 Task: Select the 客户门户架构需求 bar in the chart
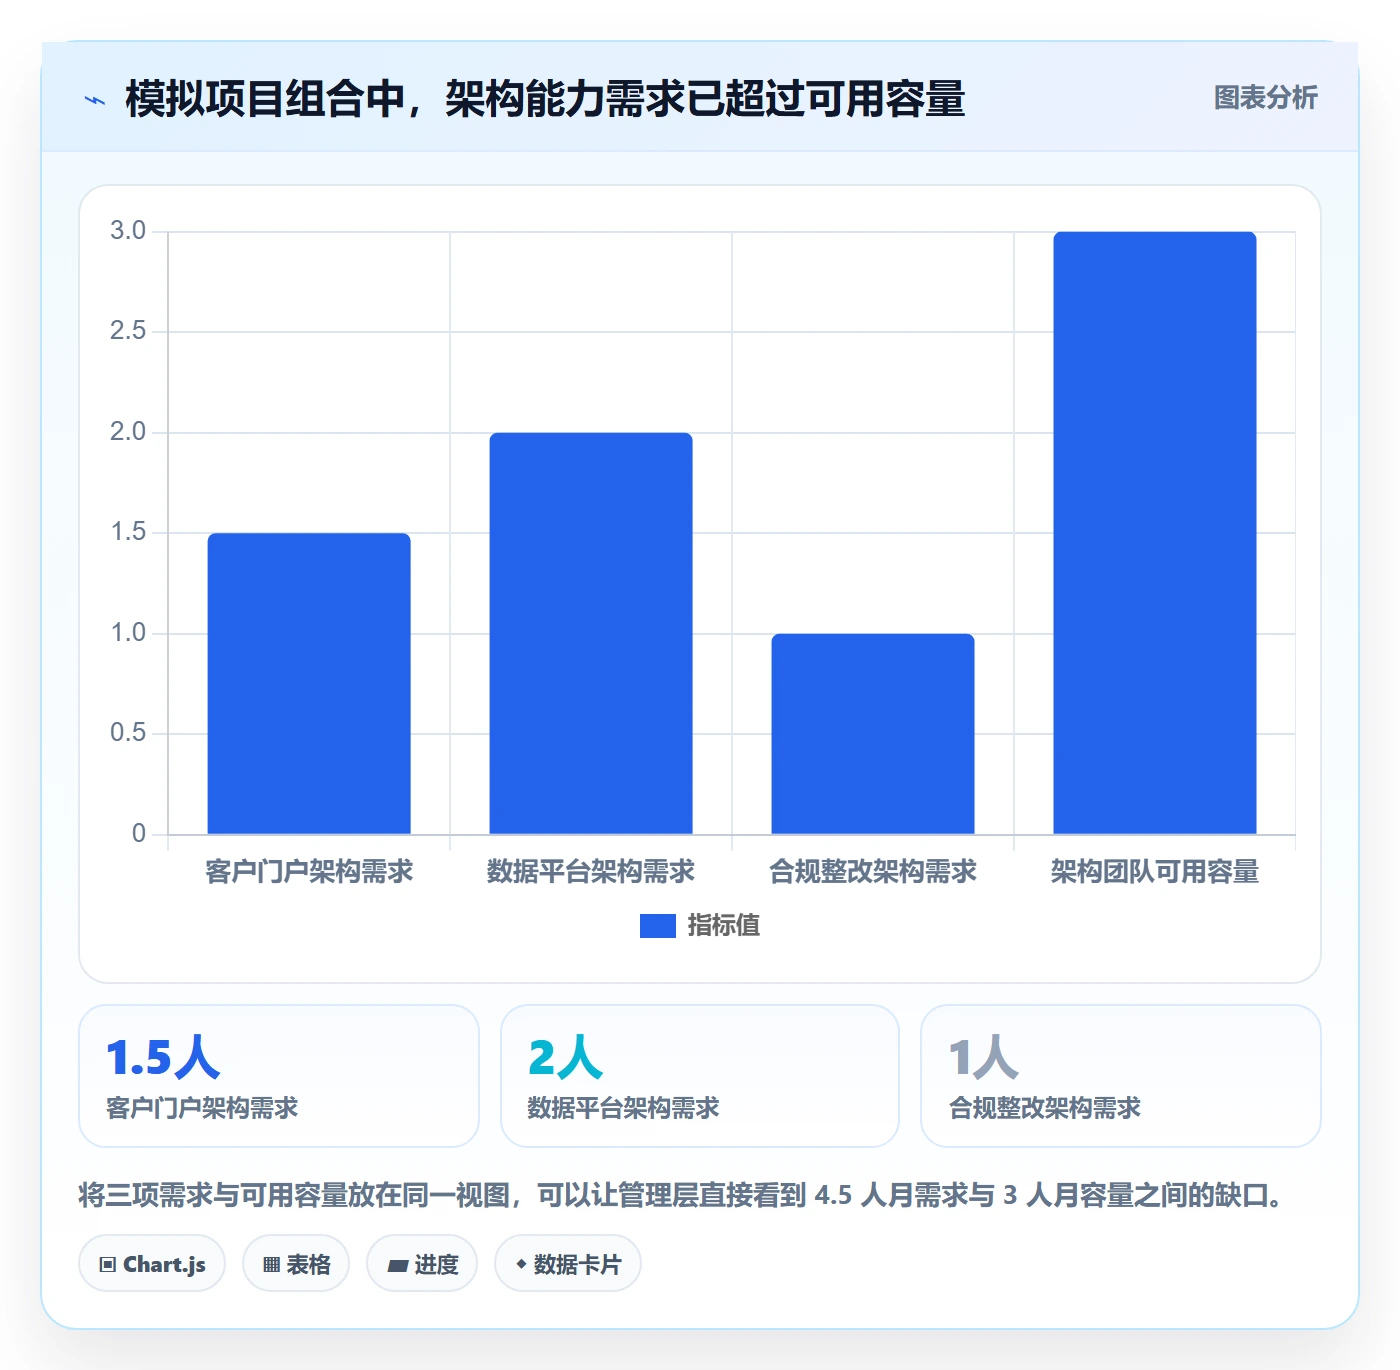coord(309,684)
